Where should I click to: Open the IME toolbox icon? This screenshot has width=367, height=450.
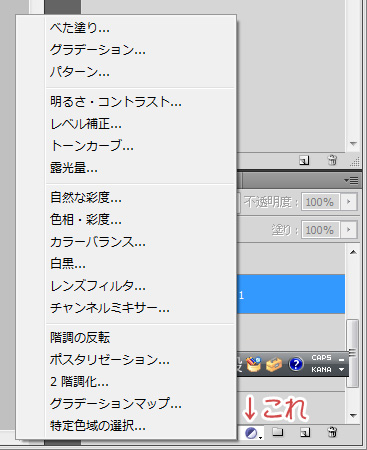pyautogui.click(x=274, y=364)
